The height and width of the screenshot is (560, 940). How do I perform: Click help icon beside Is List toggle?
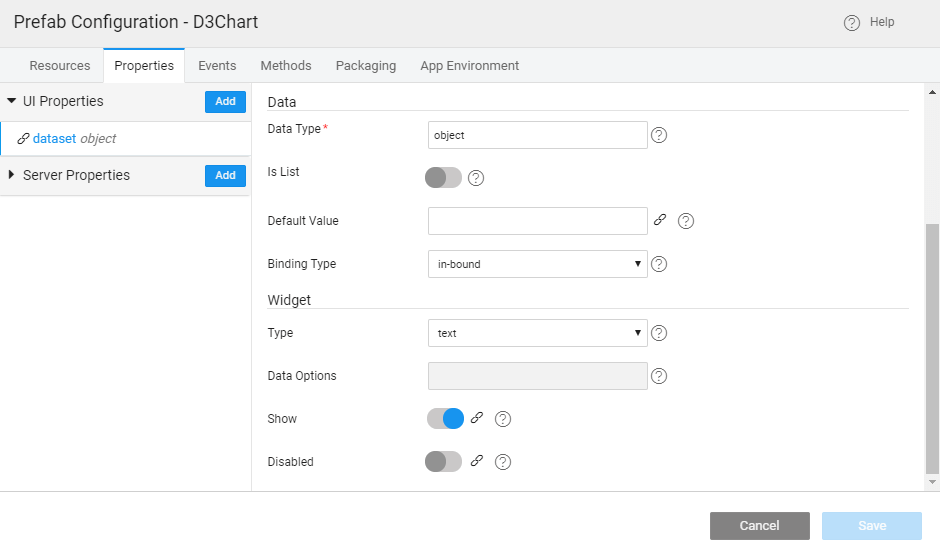(476, 178)
